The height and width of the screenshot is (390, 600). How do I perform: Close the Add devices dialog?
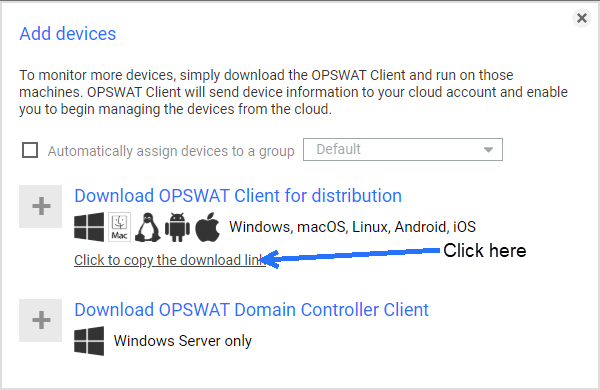582,18
